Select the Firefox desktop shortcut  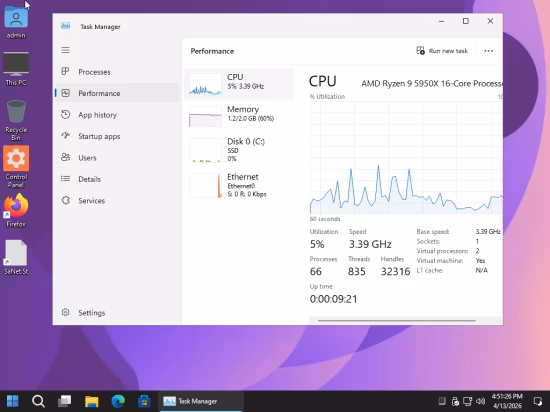click(x=16, y=210)
